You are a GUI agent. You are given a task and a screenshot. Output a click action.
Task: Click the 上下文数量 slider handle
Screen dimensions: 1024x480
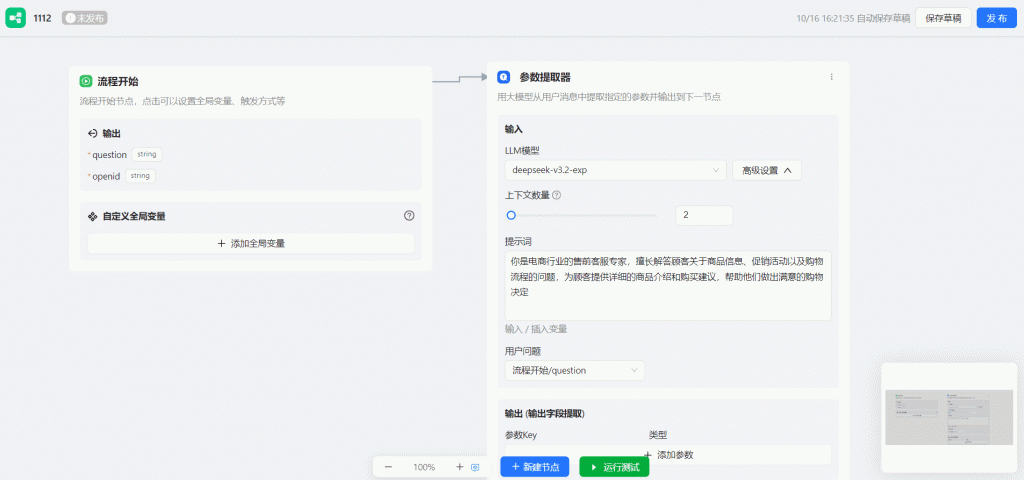[511, 215]
